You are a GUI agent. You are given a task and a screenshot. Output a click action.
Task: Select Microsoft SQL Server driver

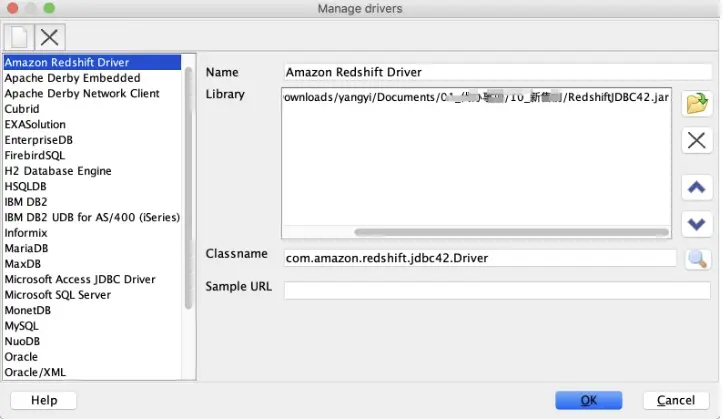(x=92, y=295)
